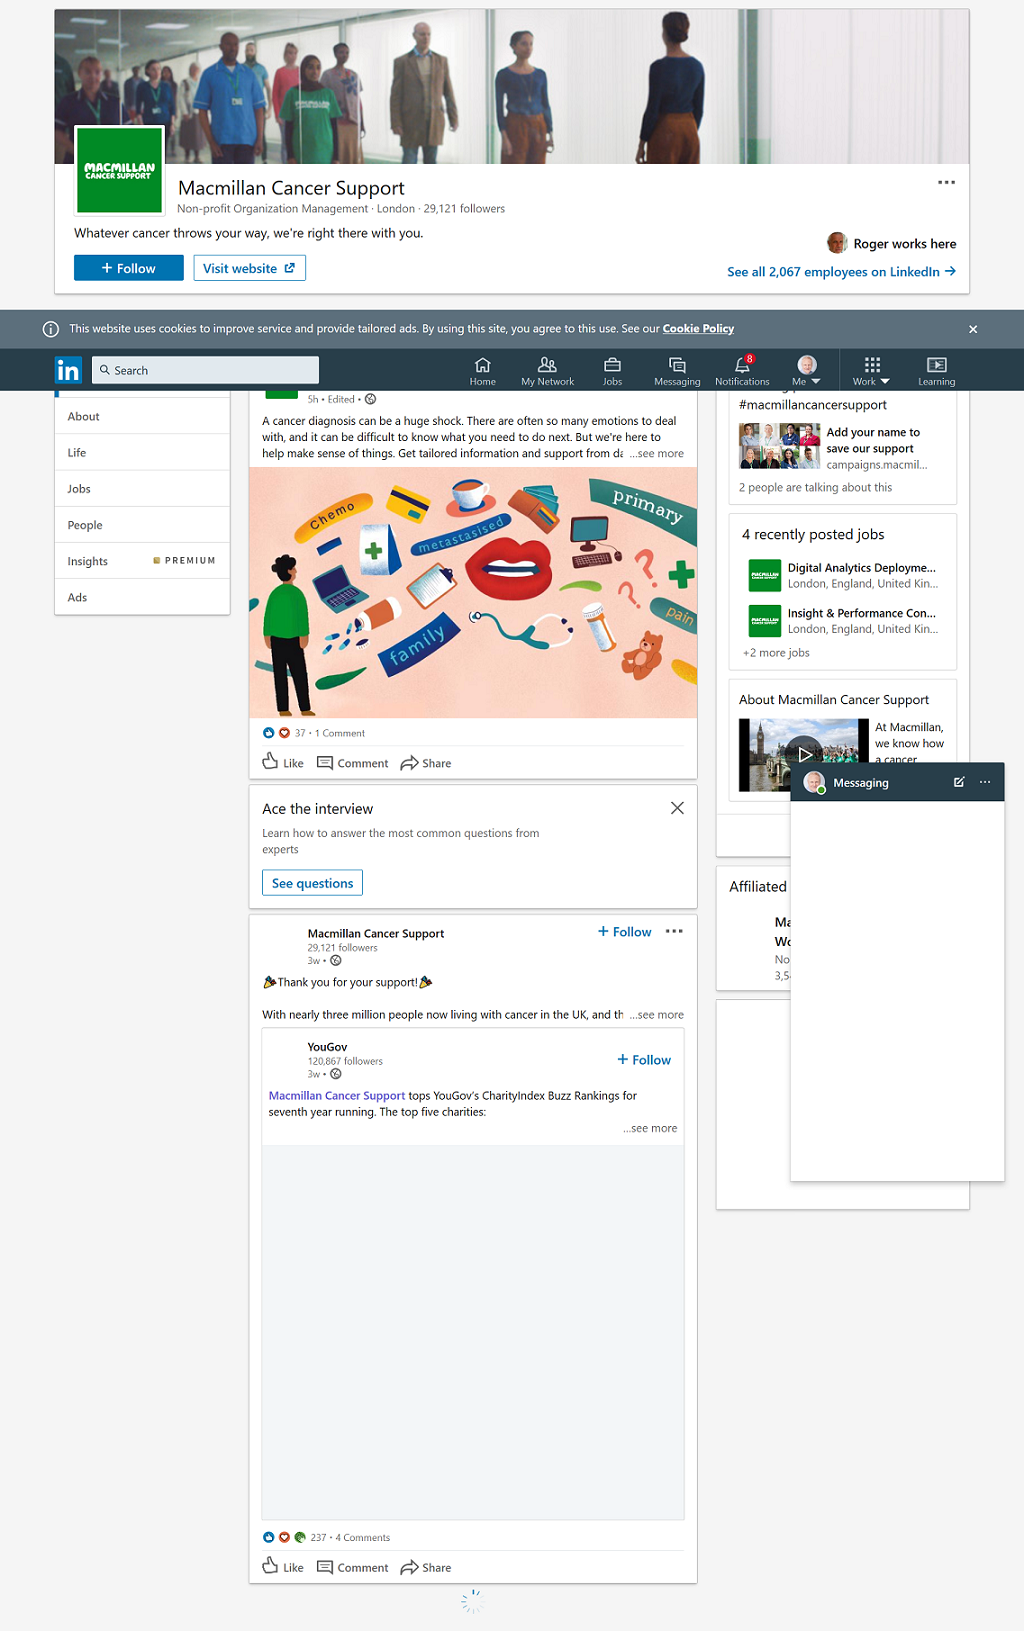Share the YouGov shared post
This screenshot has height=1631, width=1024.
pyautogui.click(x=426, y=1567)
